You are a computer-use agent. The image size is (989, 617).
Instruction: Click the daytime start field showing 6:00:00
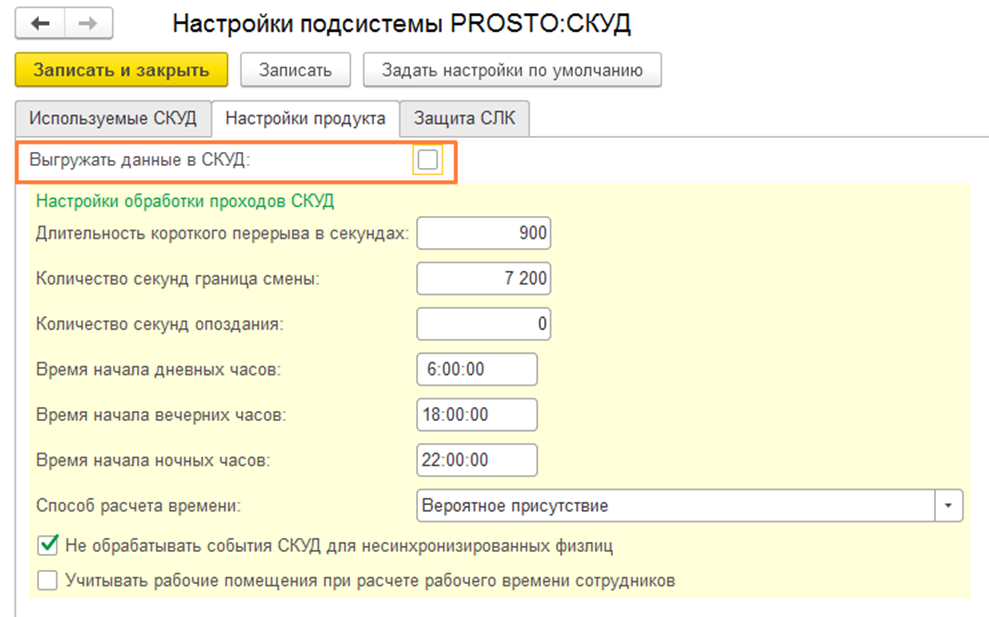pos(477,369)
